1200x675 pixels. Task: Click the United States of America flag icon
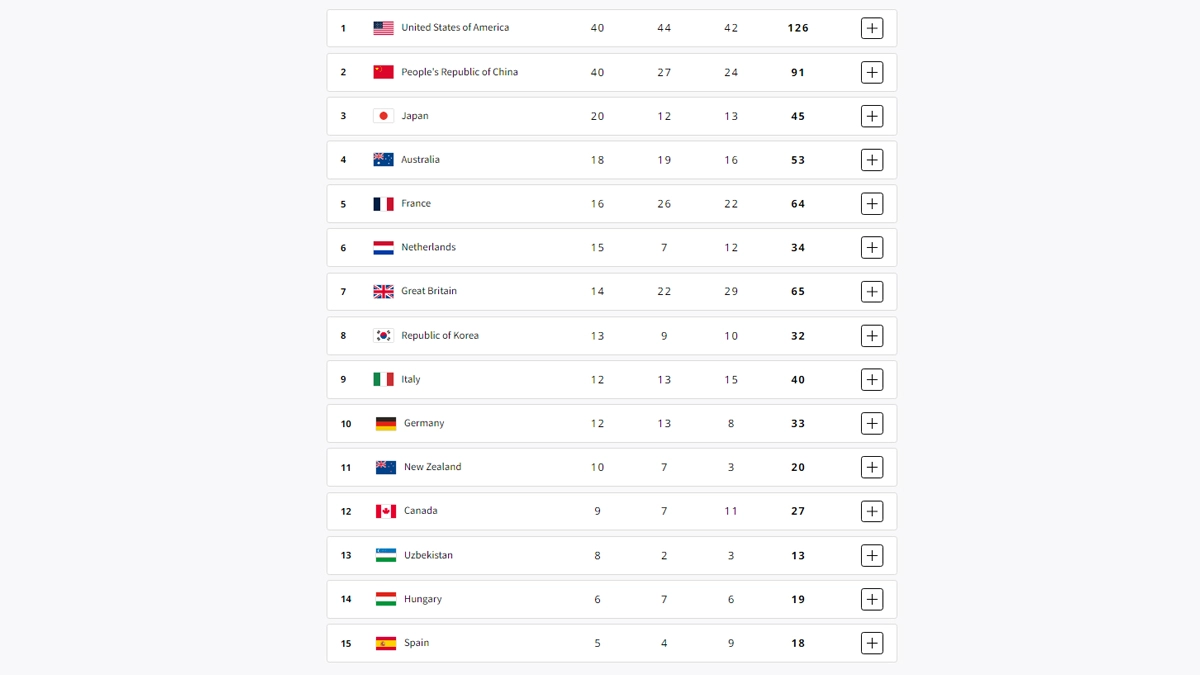click(x=383, y=28)
